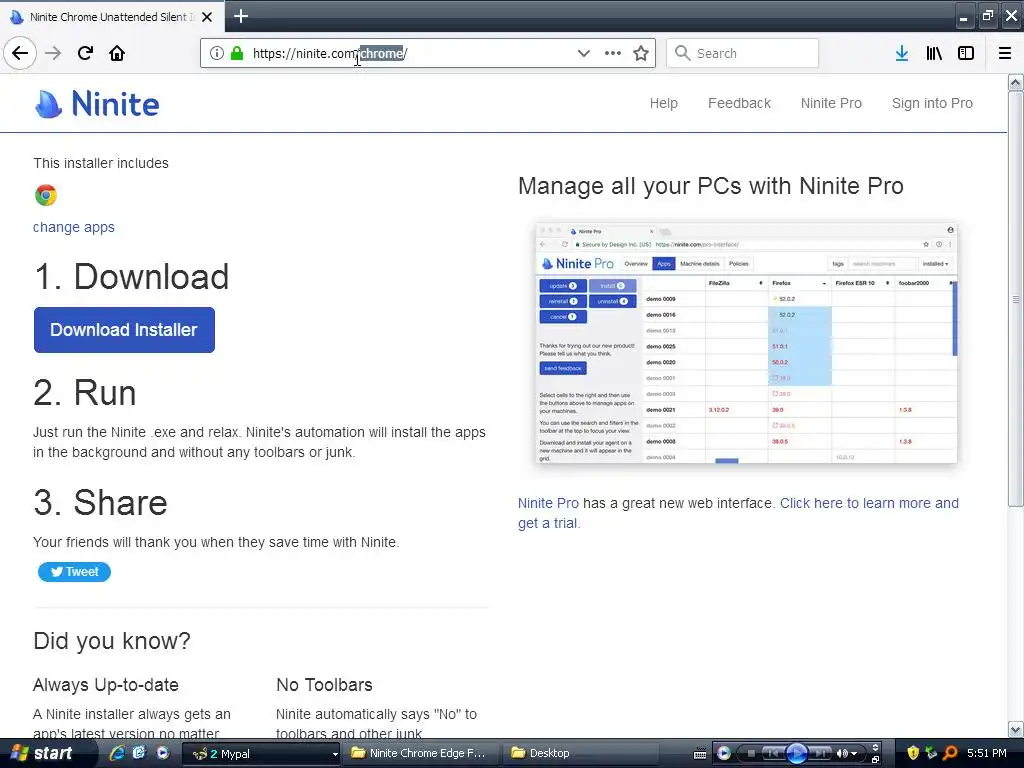The image size is (1024, 768).
Task: Click the page scrollbar down arrow
Action: (1015, 729)
